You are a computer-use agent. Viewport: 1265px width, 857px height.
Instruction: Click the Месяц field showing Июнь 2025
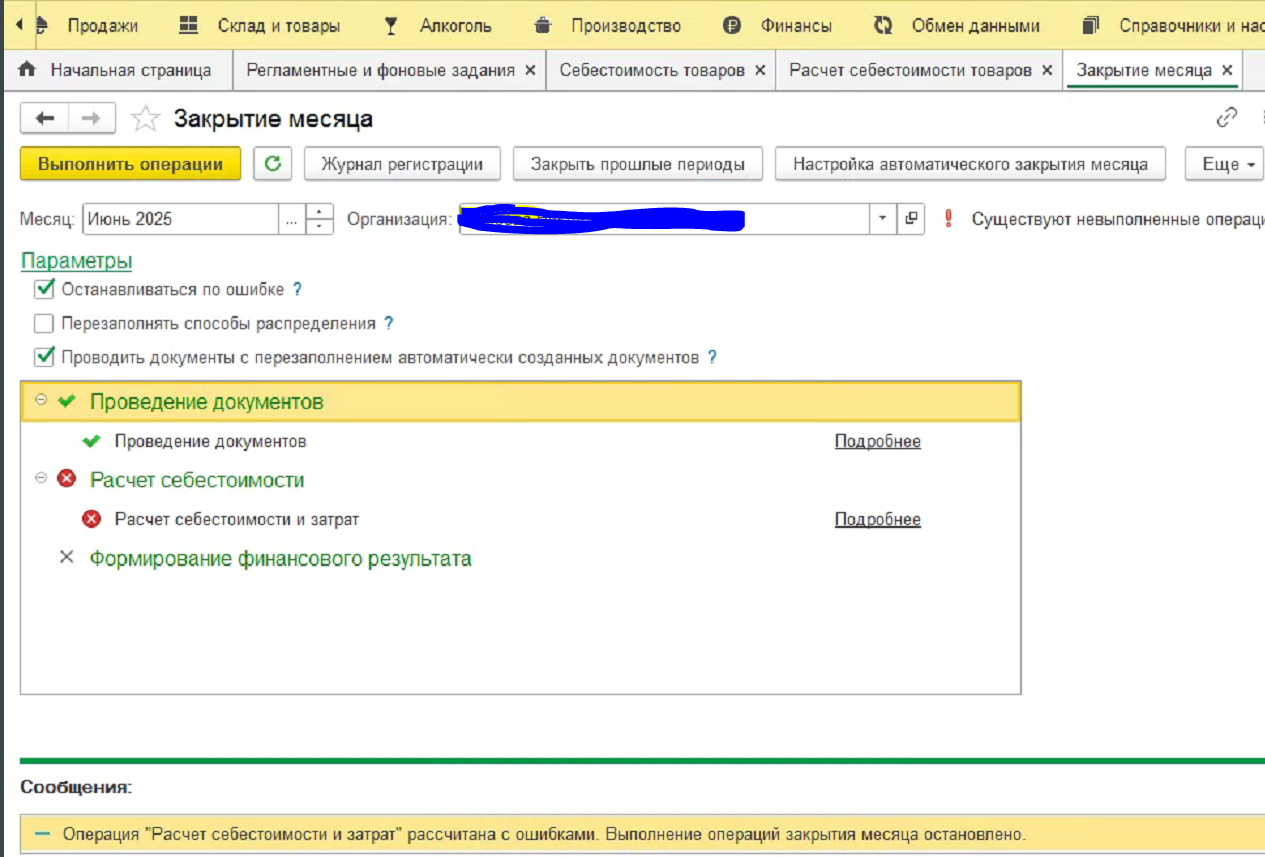click(180, 219)
